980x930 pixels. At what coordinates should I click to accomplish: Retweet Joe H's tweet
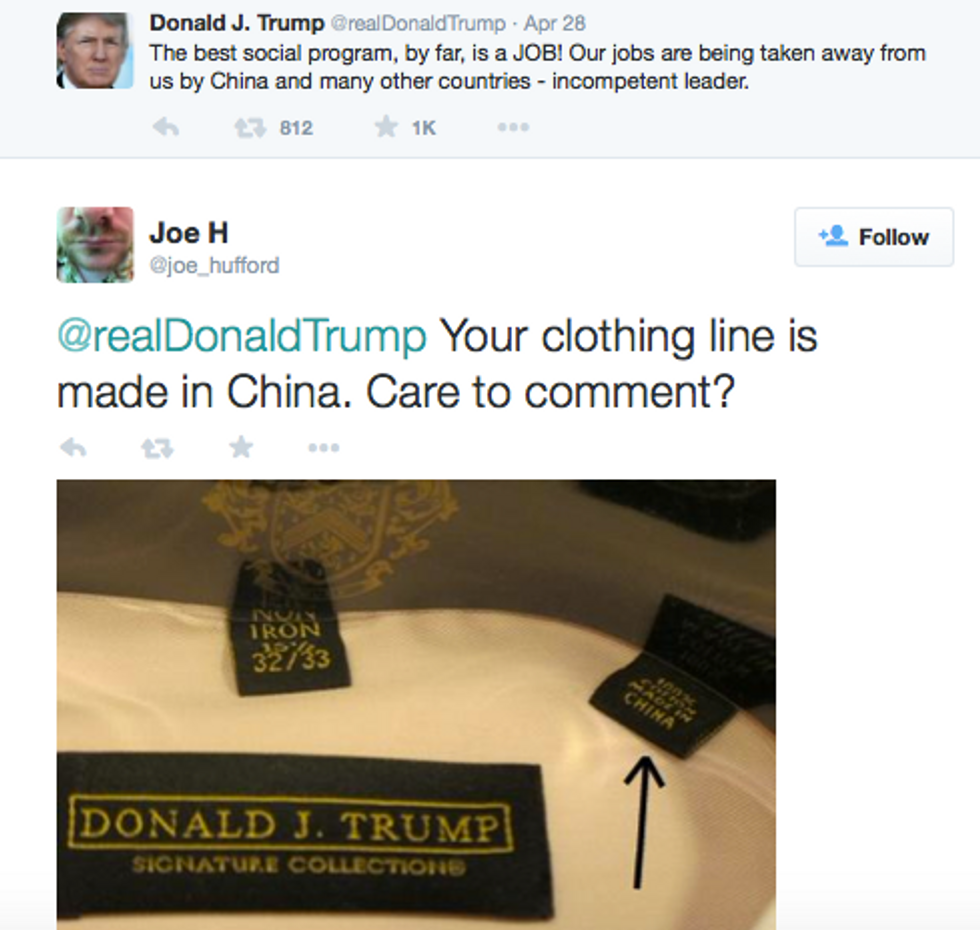pyautogui.click(x=157, y=448)
